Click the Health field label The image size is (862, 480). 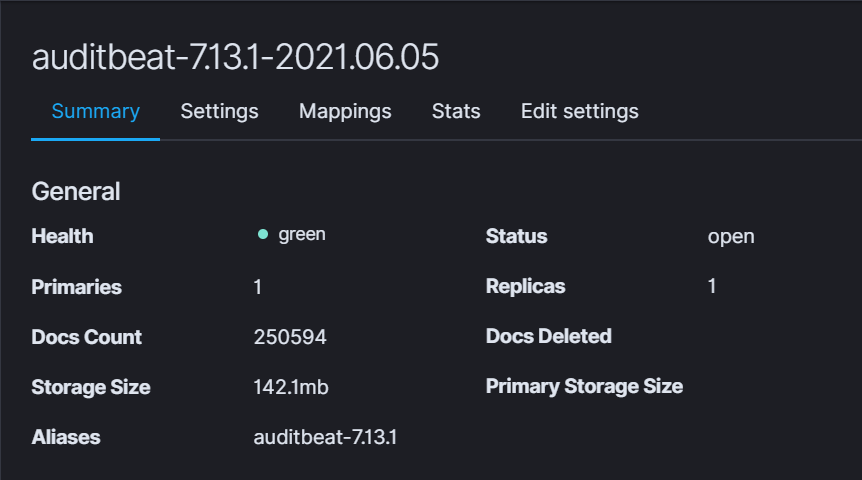[62, 237]
